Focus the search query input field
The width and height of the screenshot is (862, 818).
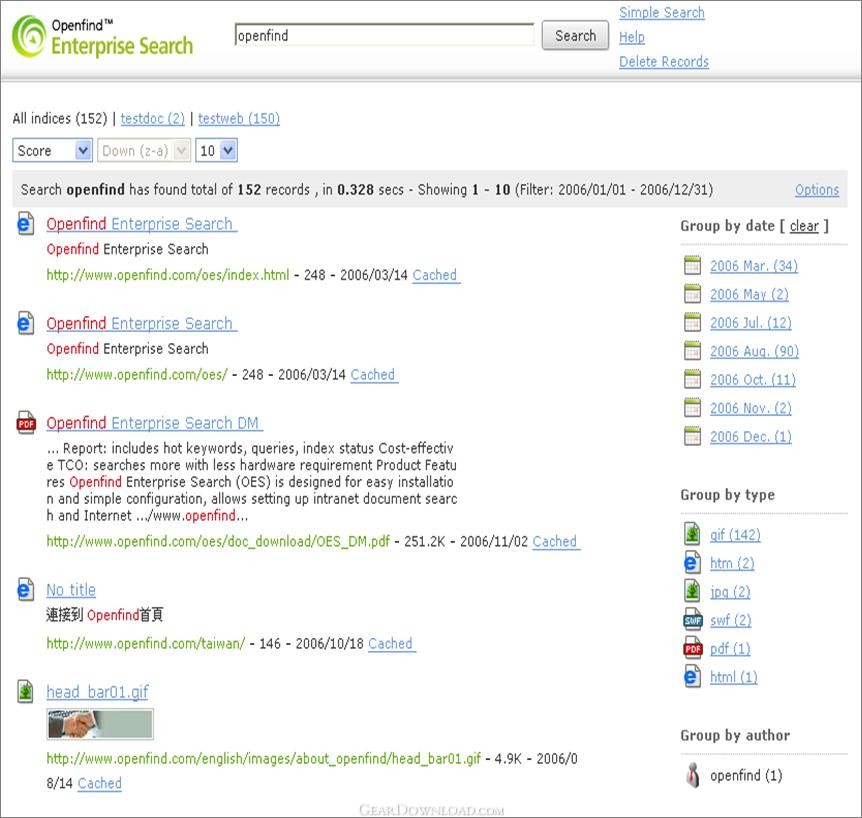click(384, 35)
